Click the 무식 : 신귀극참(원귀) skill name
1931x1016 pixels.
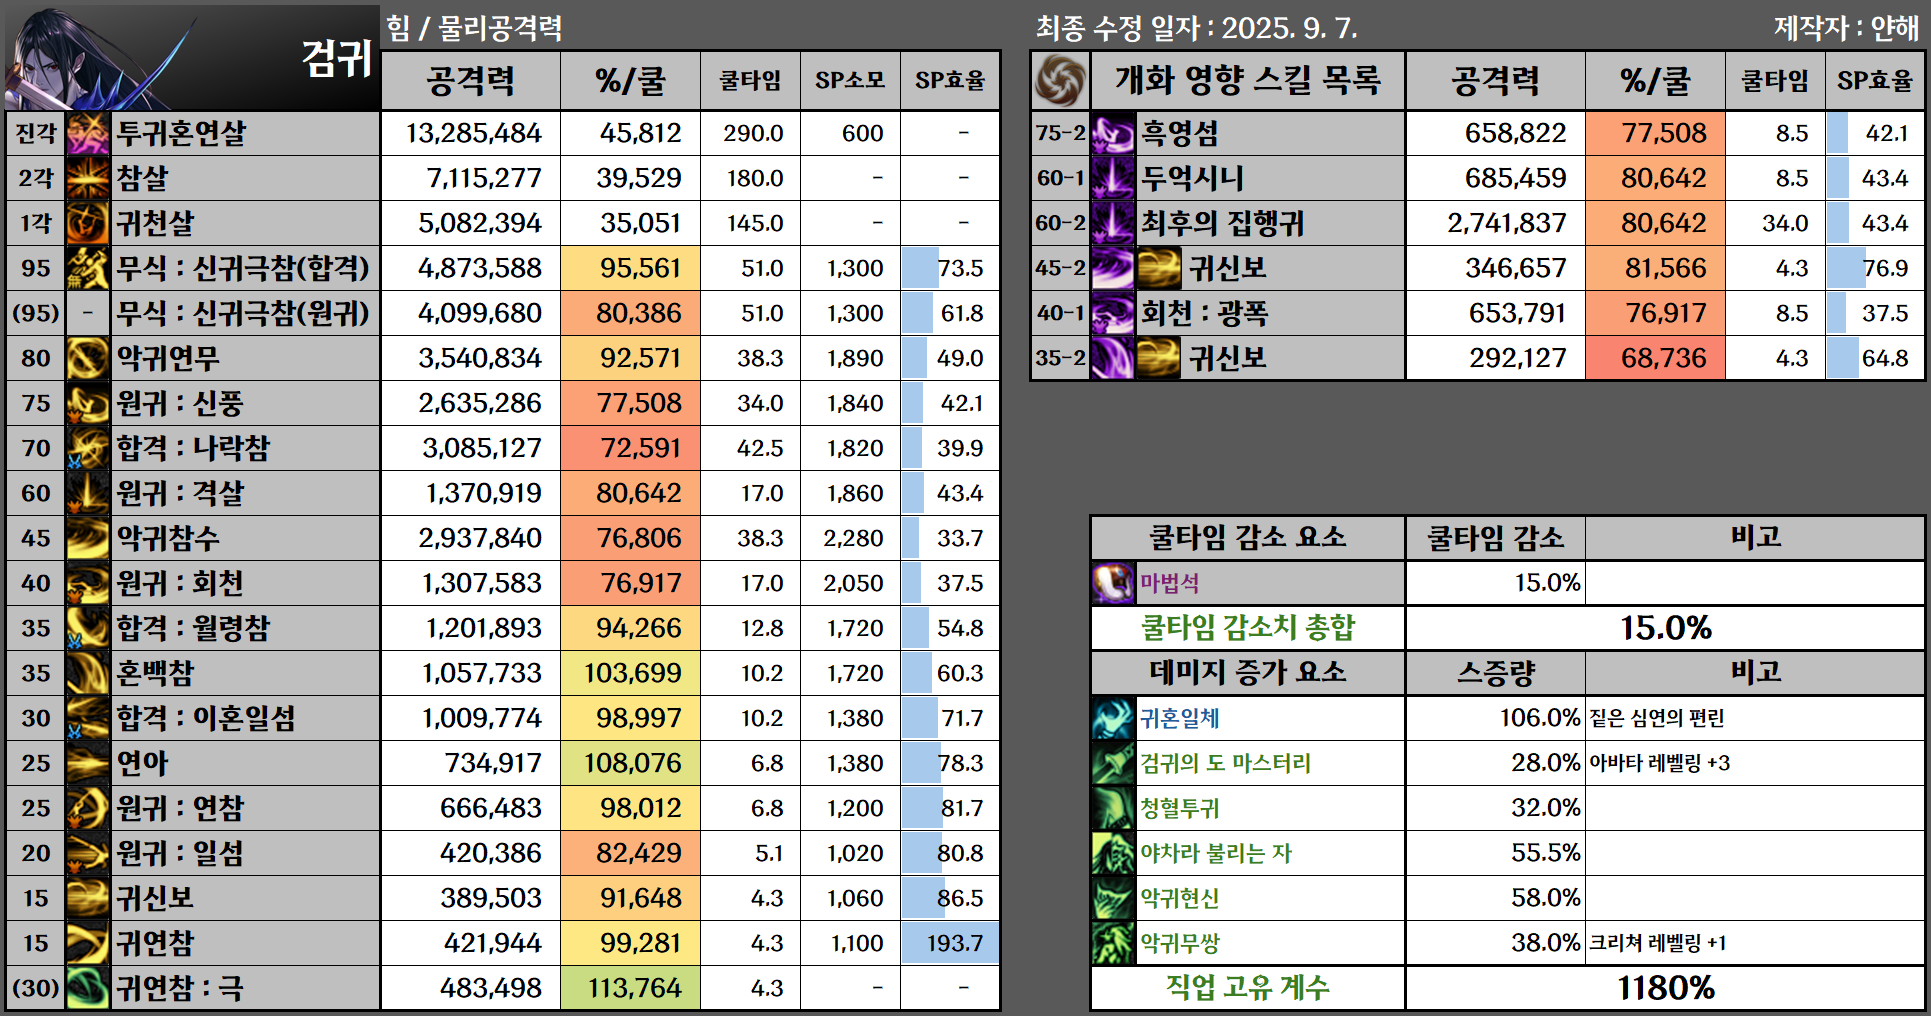pyautogui.click(x=243, y=313)
